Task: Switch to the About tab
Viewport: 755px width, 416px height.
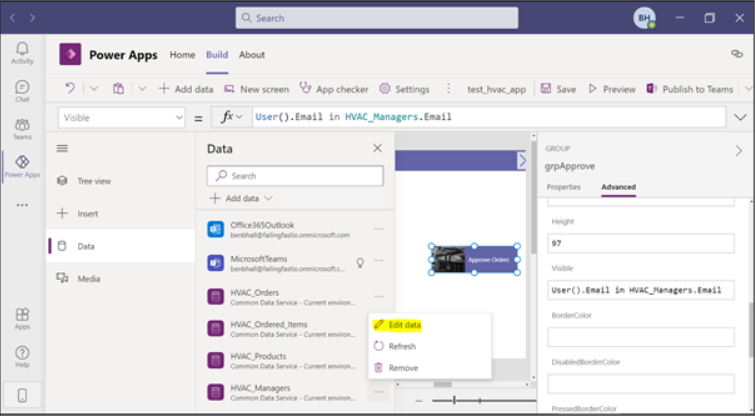Action: tap(252, 55)
